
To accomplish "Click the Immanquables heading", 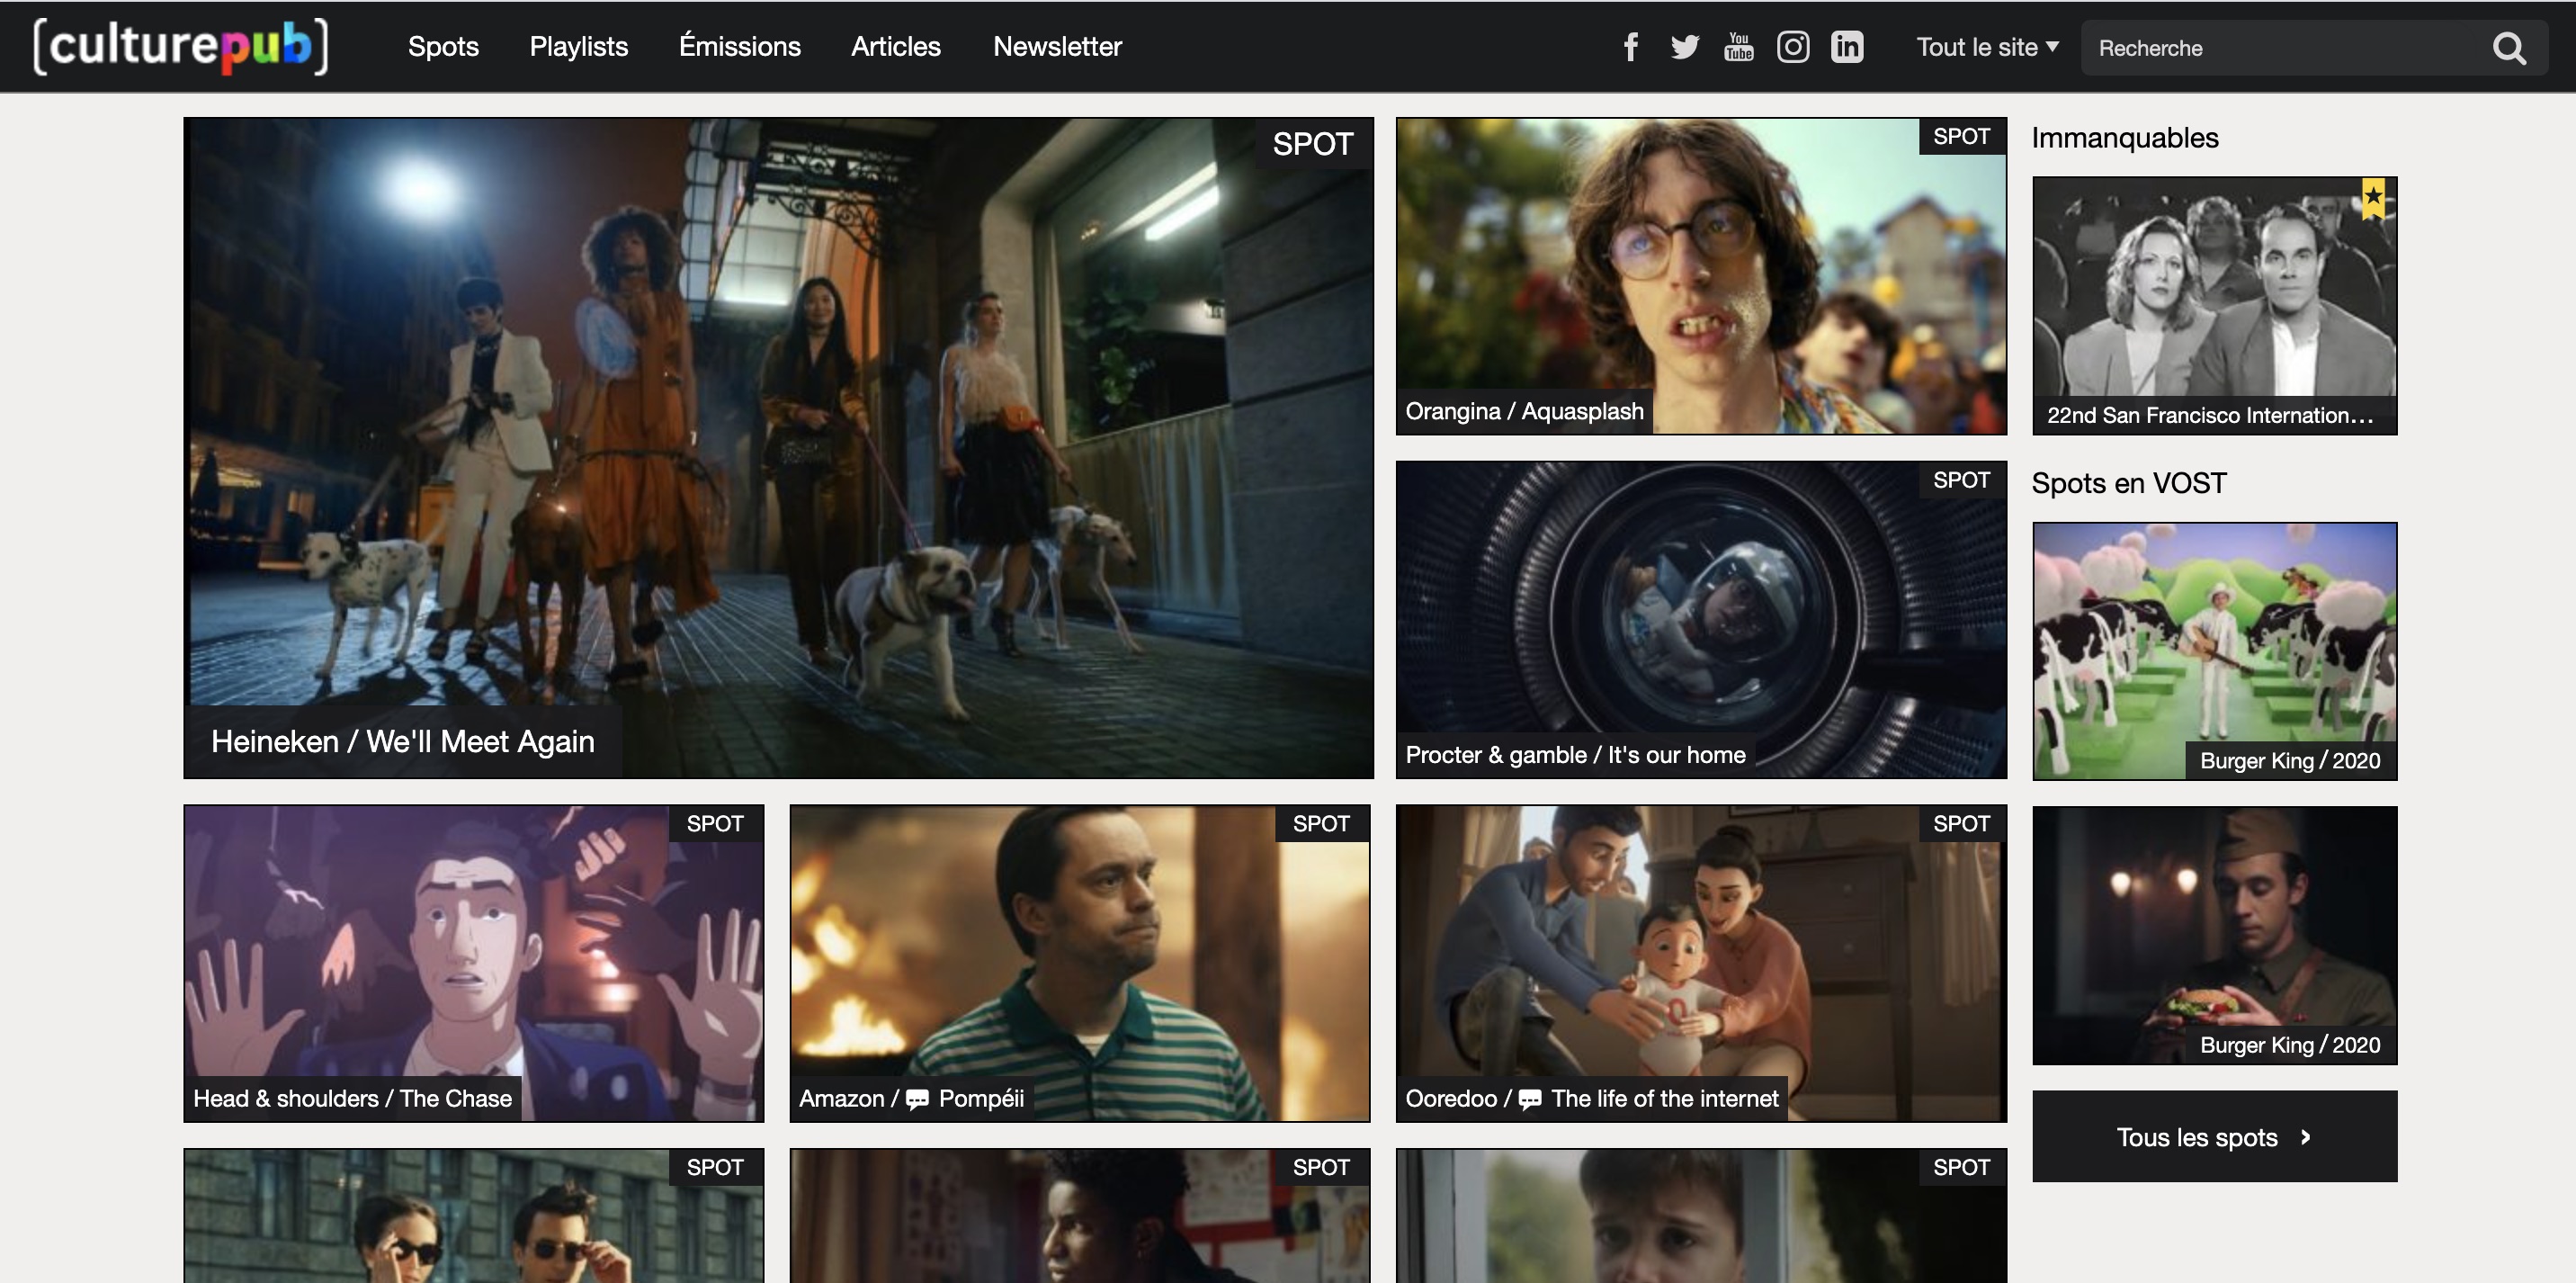I will (x=2125, y=138).
